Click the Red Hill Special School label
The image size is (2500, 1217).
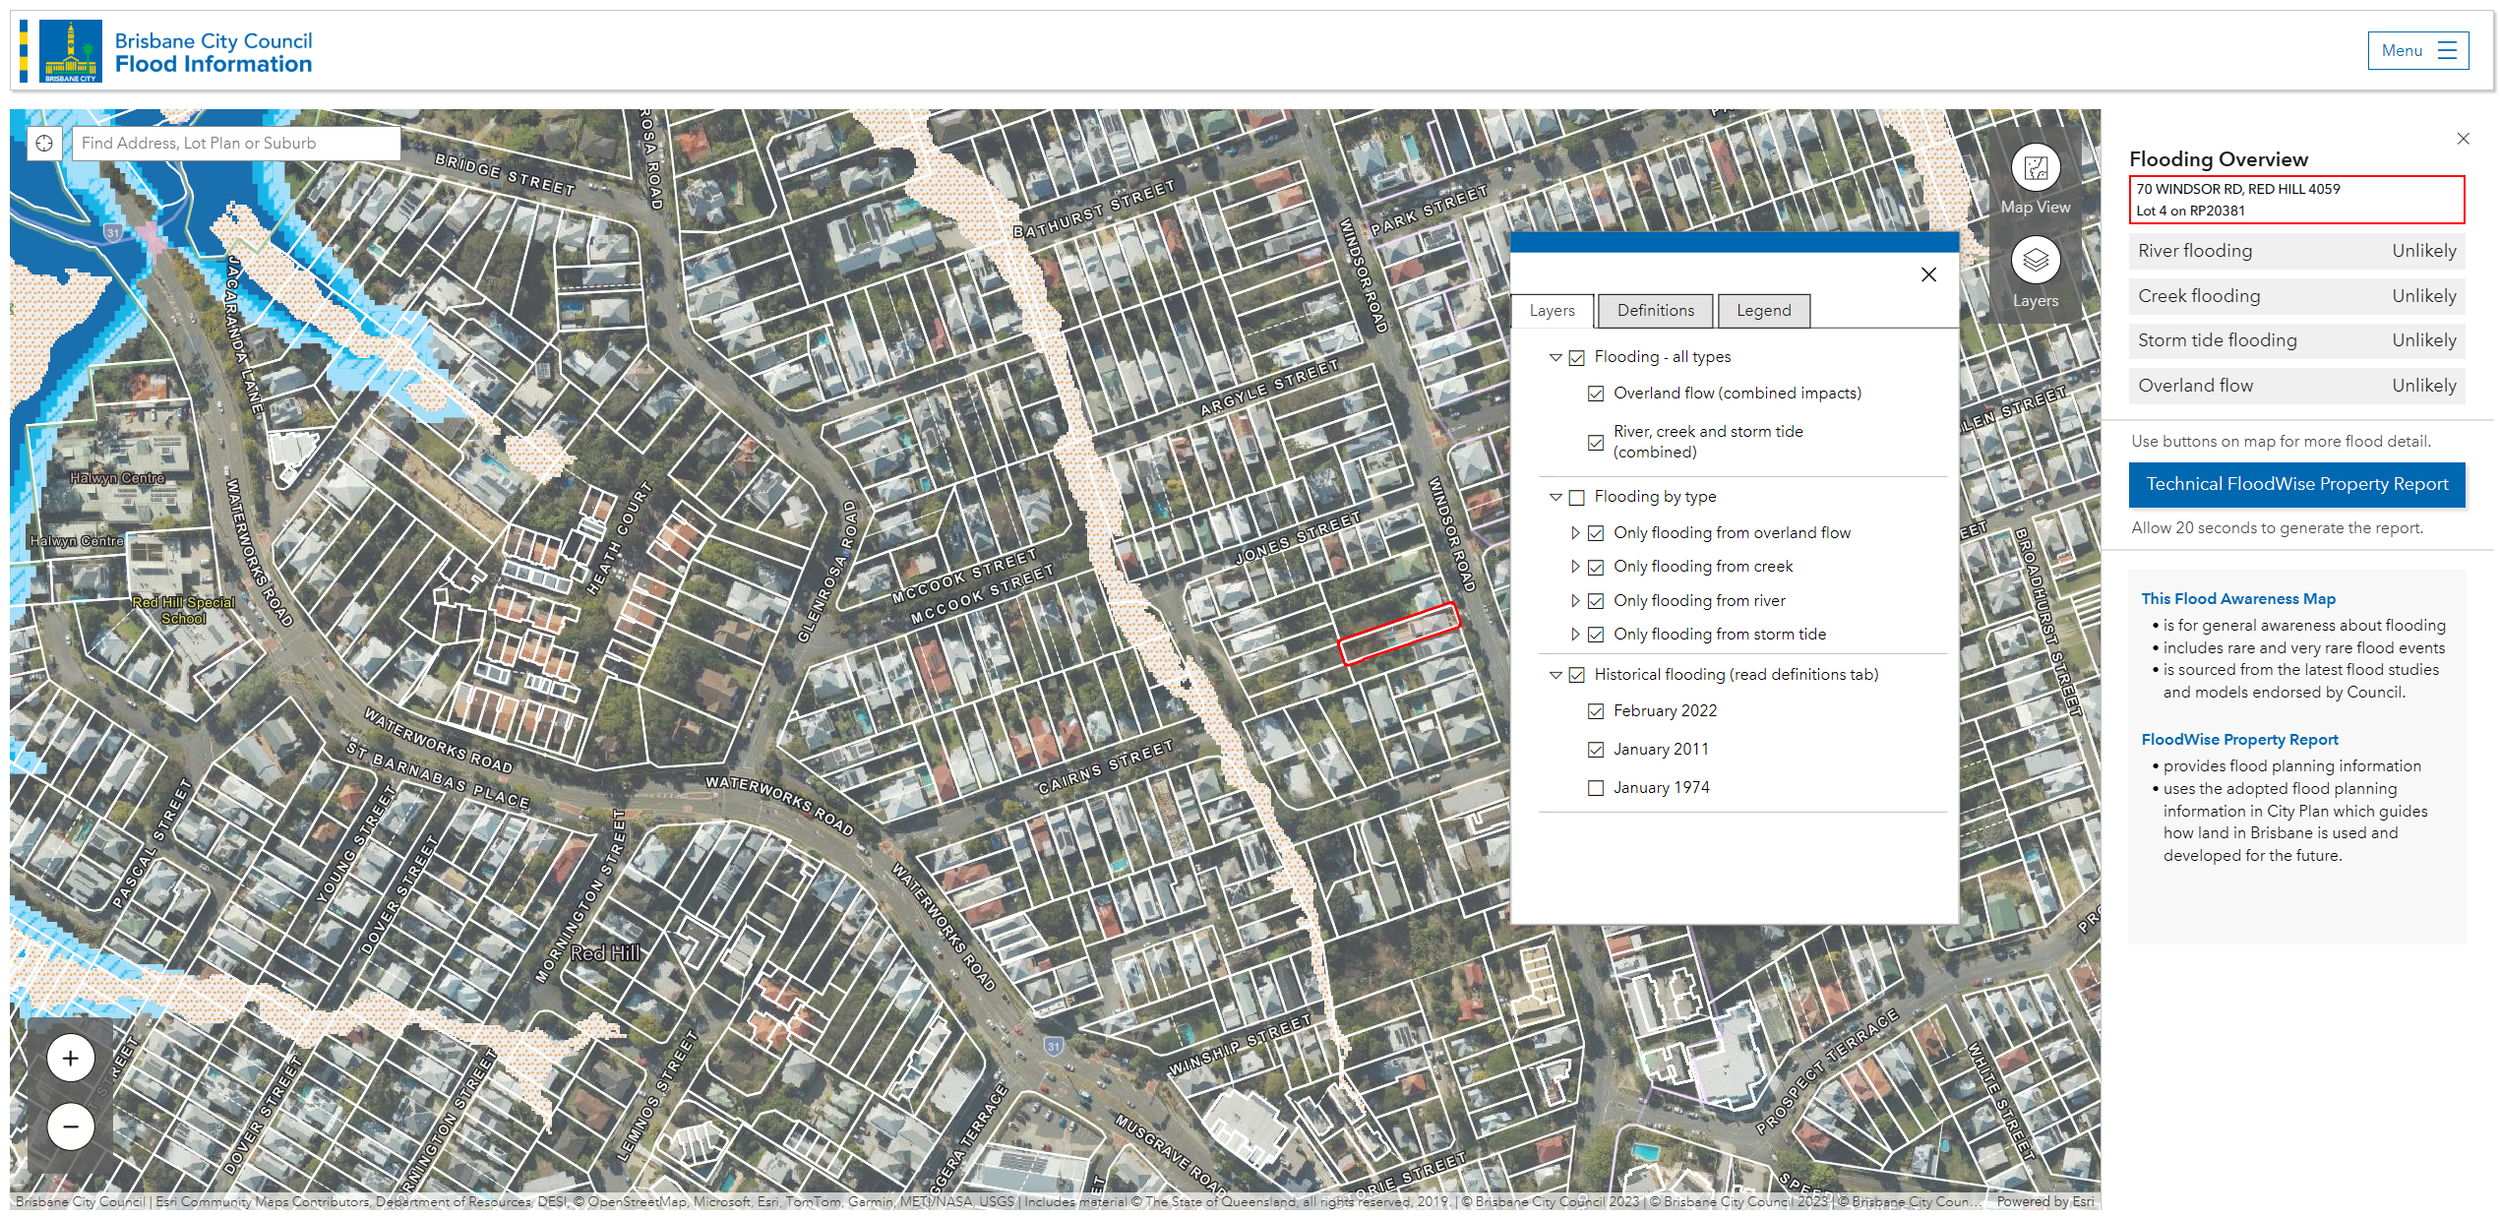184,611
